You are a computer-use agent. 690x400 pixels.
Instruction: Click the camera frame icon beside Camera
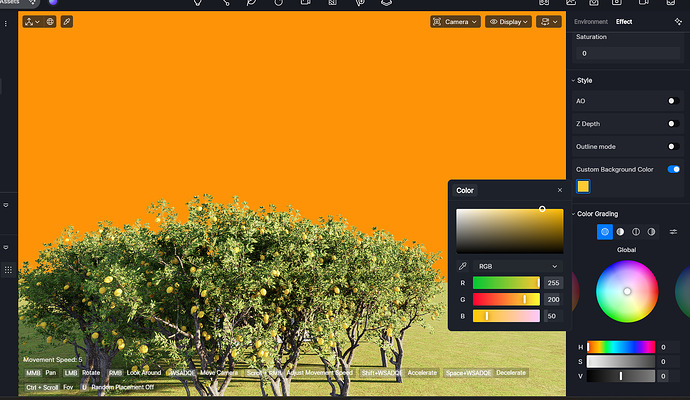tap(437, 22)
